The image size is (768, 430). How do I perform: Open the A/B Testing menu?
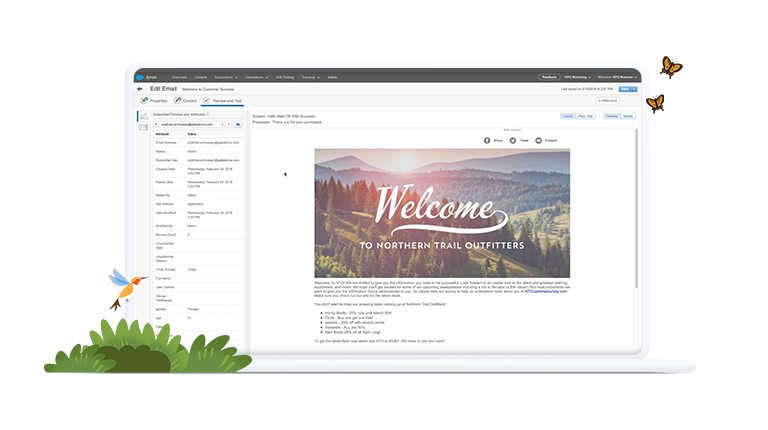[x=286, y=76]
